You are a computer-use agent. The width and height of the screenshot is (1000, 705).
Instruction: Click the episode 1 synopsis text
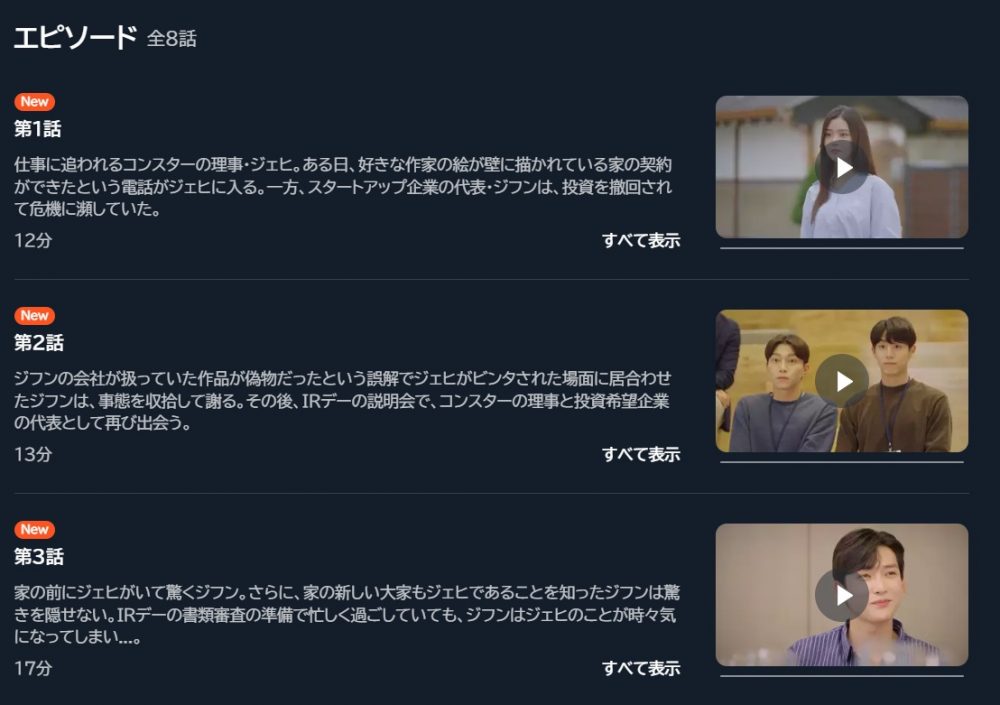[343, 187]
